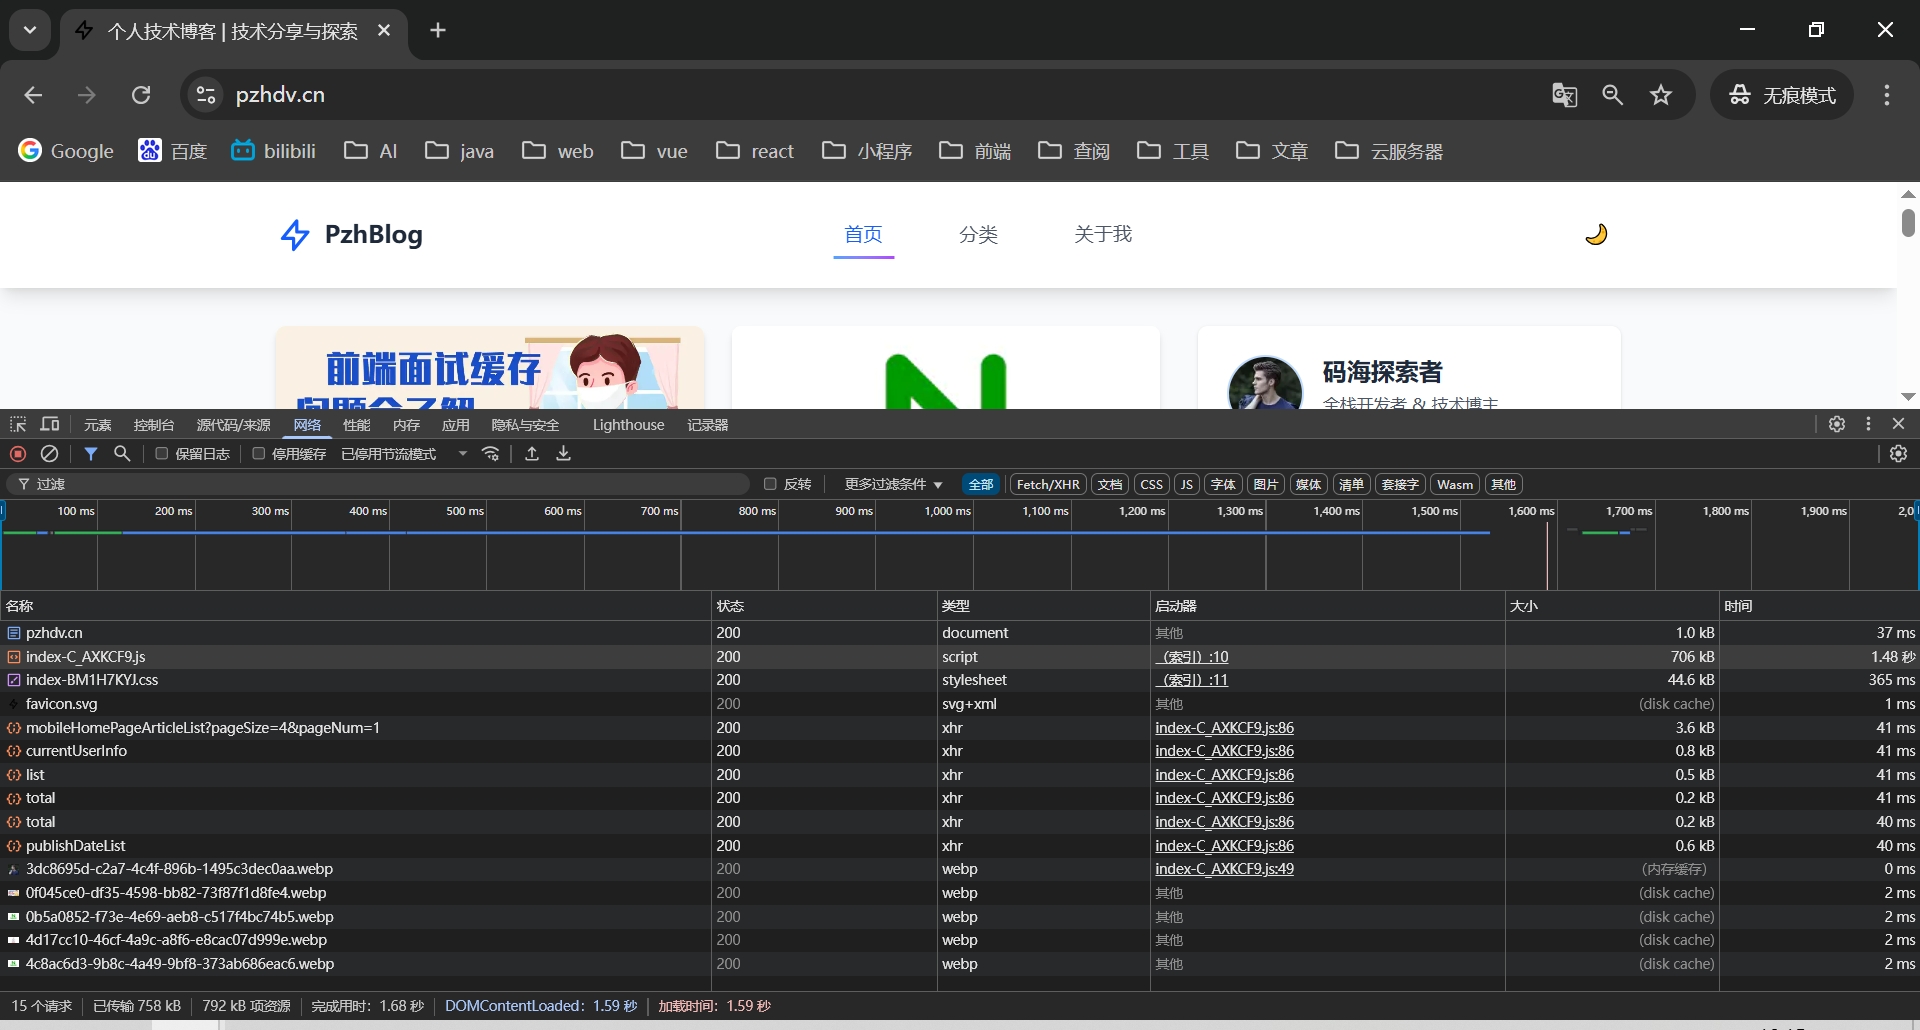Type in the 过滤 filter input field
Image resolution: width=1920 pixels, height=1030 pixels.
(x=390, y=484)
